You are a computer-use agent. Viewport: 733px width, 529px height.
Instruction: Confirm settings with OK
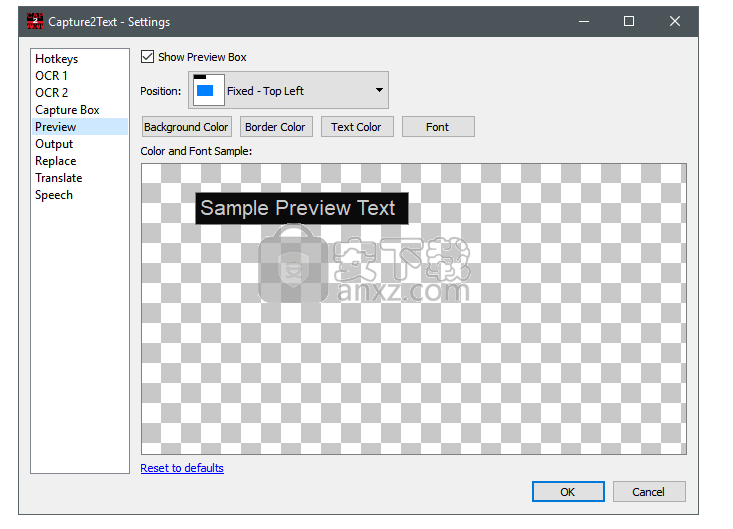(568, 492)
